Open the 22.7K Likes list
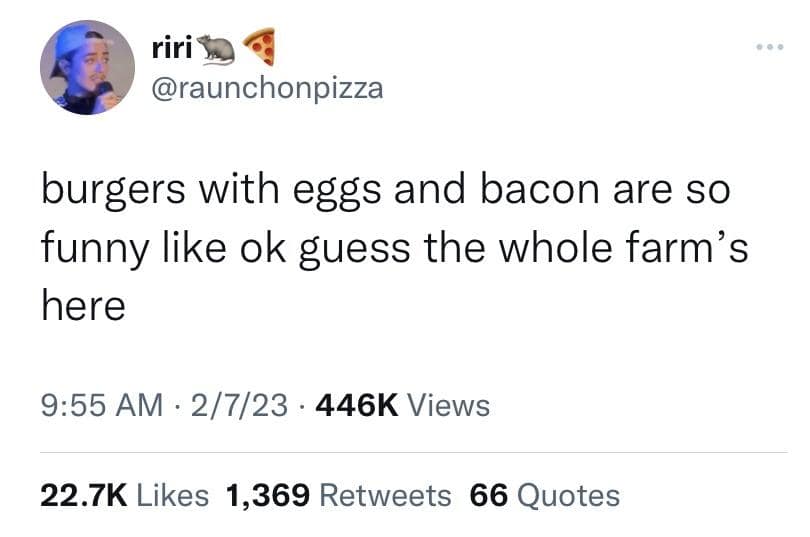This screenshot has width=810, height=537. coord(125,495)
